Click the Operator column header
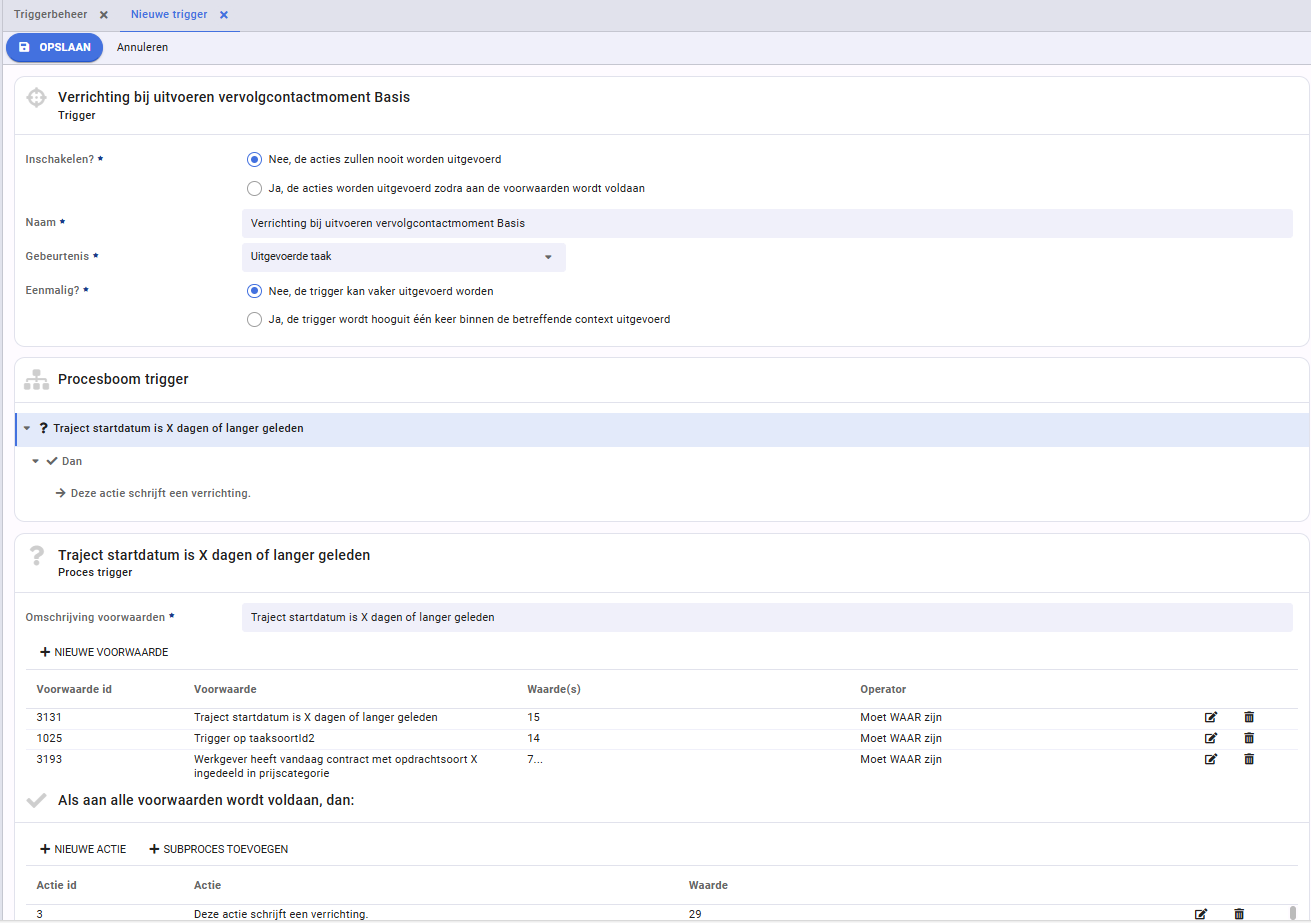The height and width of the screenshot is (923, 1311). (x=883, y=689)
